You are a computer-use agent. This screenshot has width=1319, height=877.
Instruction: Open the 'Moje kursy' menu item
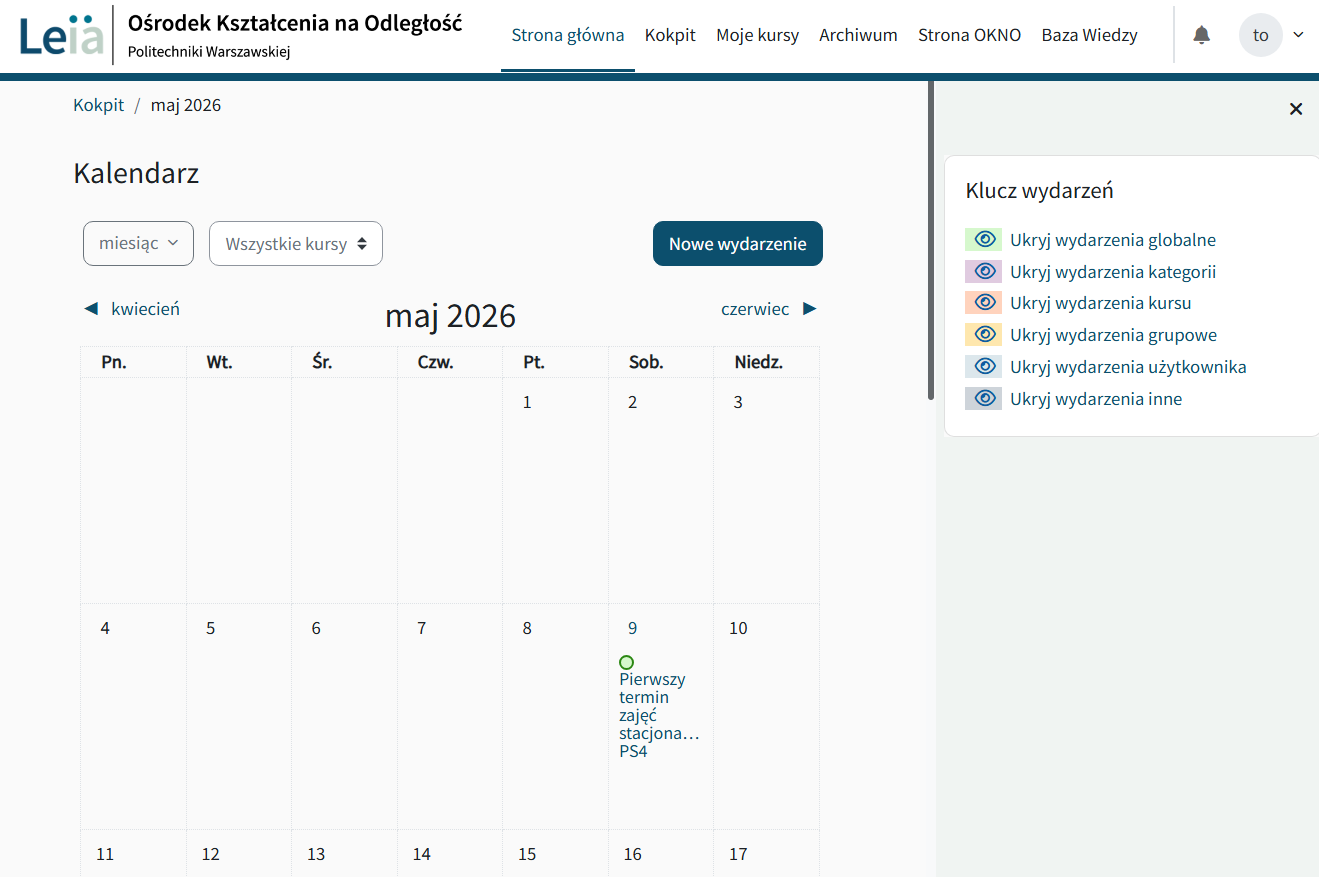757,35
